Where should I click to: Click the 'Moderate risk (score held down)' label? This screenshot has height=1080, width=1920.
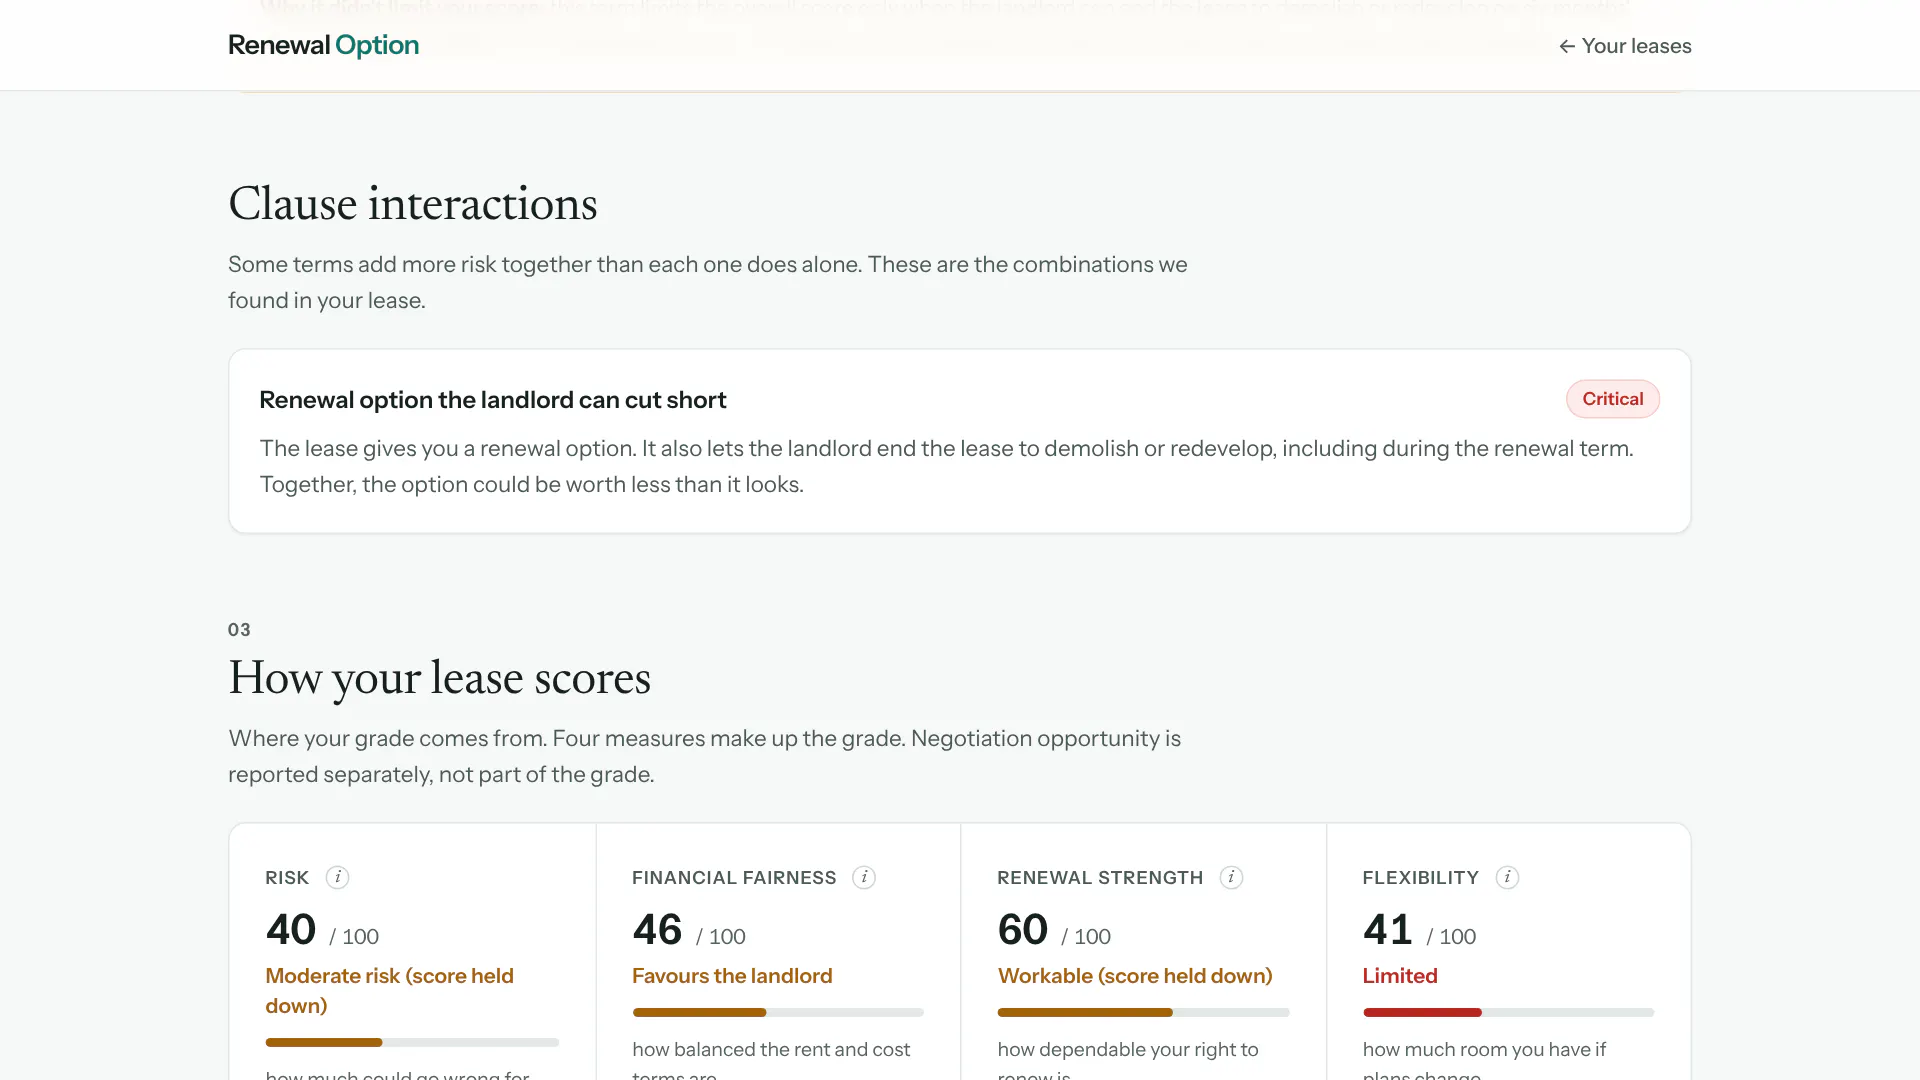point(389,990)
